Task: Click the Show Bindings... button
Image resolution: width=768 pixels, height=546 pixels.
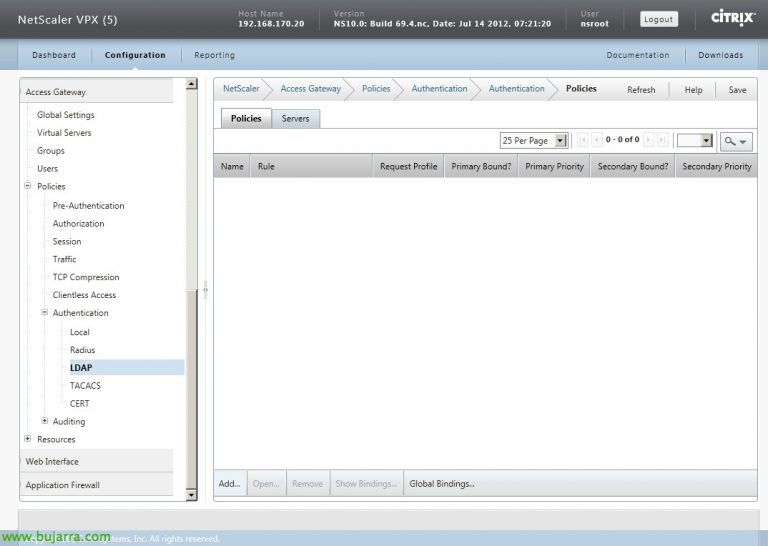Action: click(366, 484)
